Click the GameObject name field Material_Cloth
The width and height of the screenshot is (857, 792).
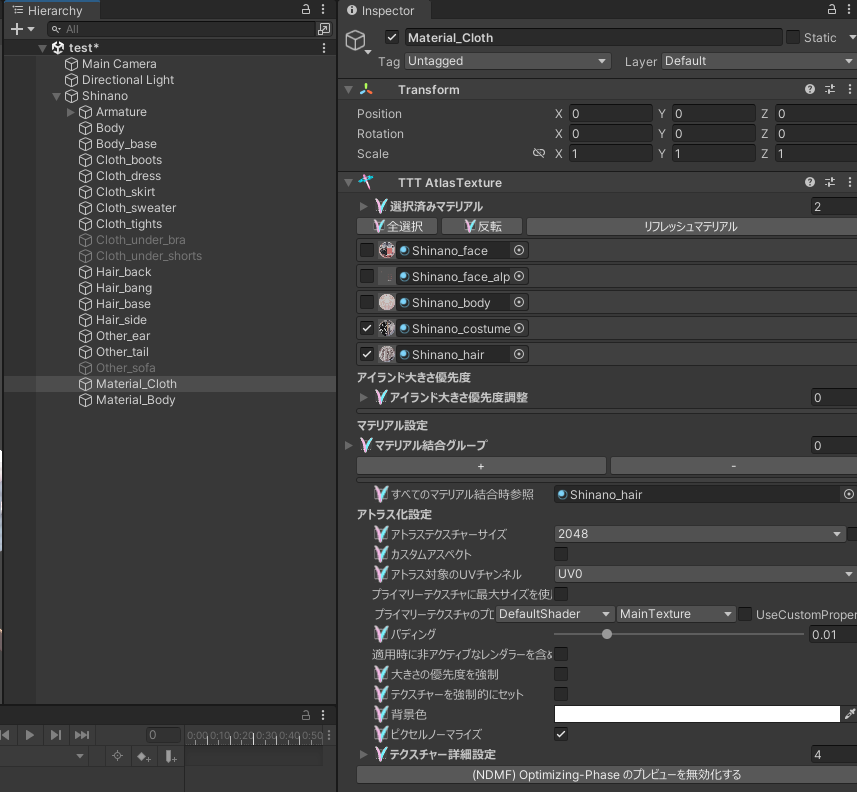pos(593,37)
